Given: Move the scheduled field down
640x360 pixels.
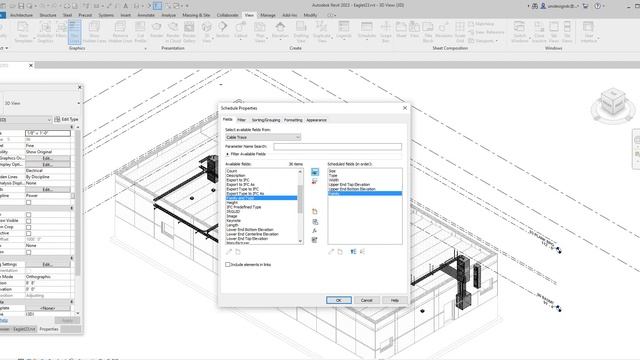Looking at the screenshot, I should [x=362, y=252].
